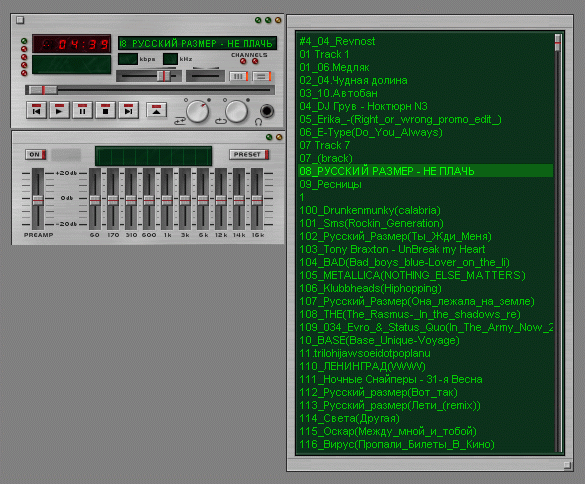585x484 pixels.
Task: Select 109_034_Evro & Status_Quo entry
Action: coord(426,327)
